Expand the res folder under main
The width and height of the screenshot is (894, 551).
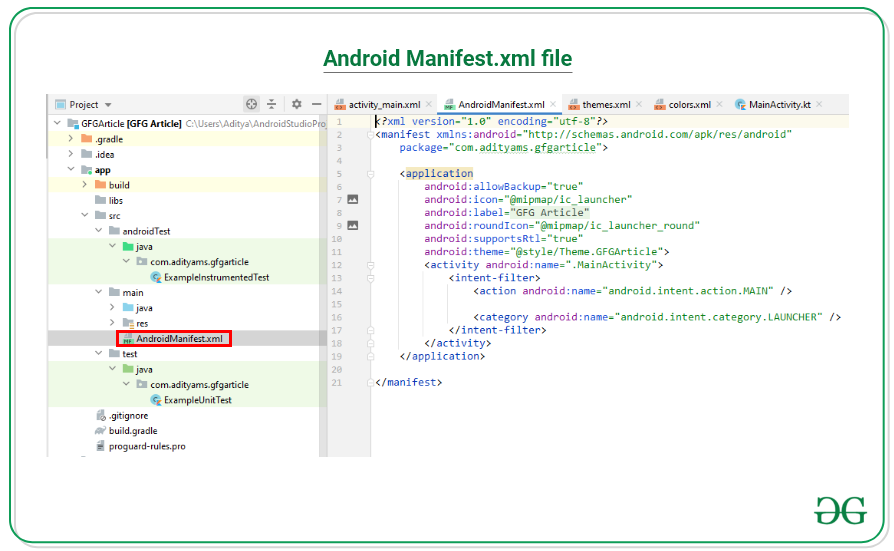pos(112,323)
